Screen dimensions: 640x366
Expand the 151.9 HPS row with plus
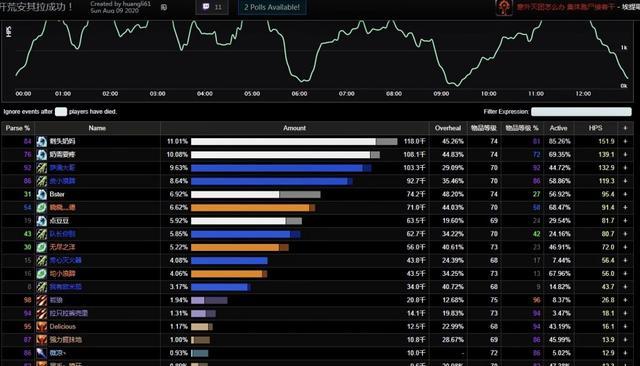pyautogui.click(x=625, y=142)
